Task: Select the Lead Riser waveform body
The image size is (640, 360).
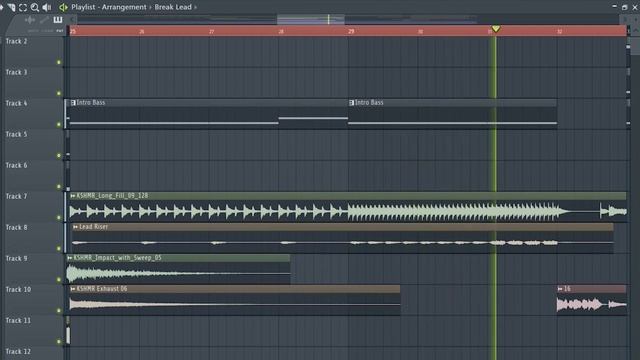Action: 342,242
